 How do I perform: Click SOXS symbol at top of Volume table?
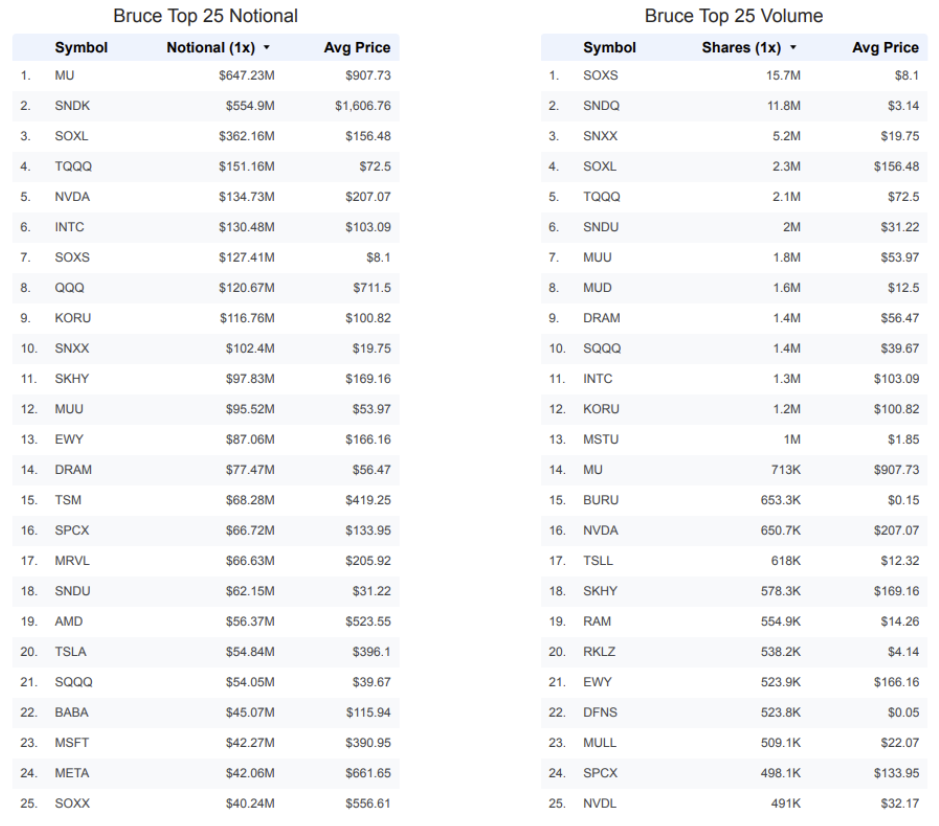[600, 75]
